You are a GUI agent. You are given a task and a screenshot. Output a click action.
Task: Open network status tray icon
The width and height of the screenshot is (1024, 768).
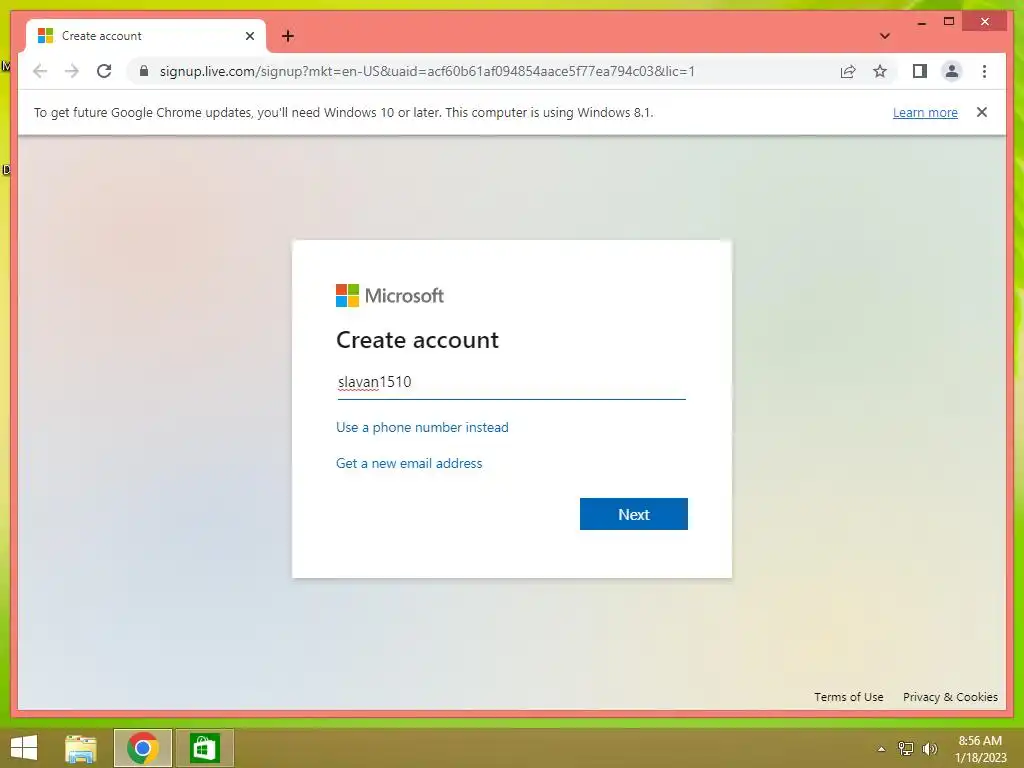[x=905, y=748]
